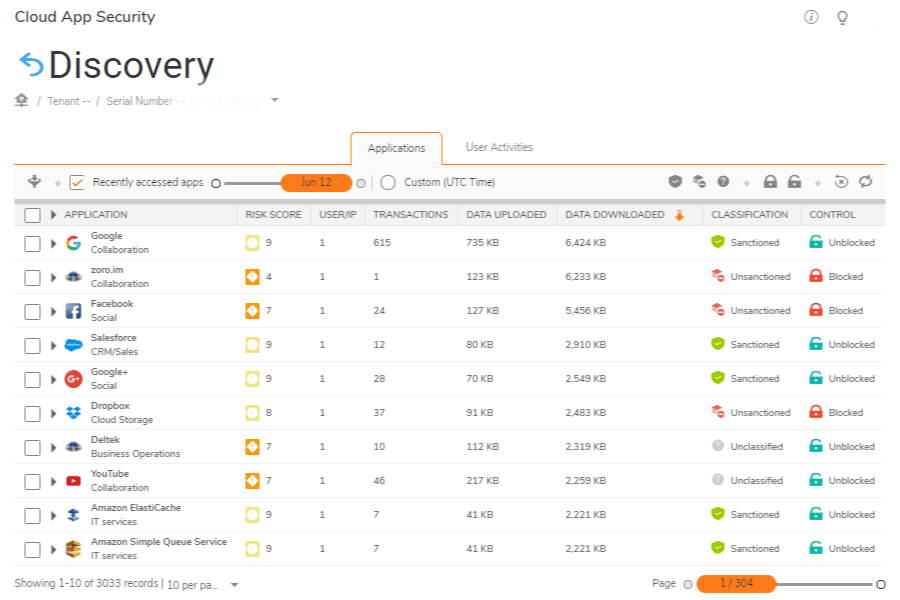The width and height of the screenshot is (900, 600).
Task: Expand the Facebook application row
Action: tap(54, 311)
